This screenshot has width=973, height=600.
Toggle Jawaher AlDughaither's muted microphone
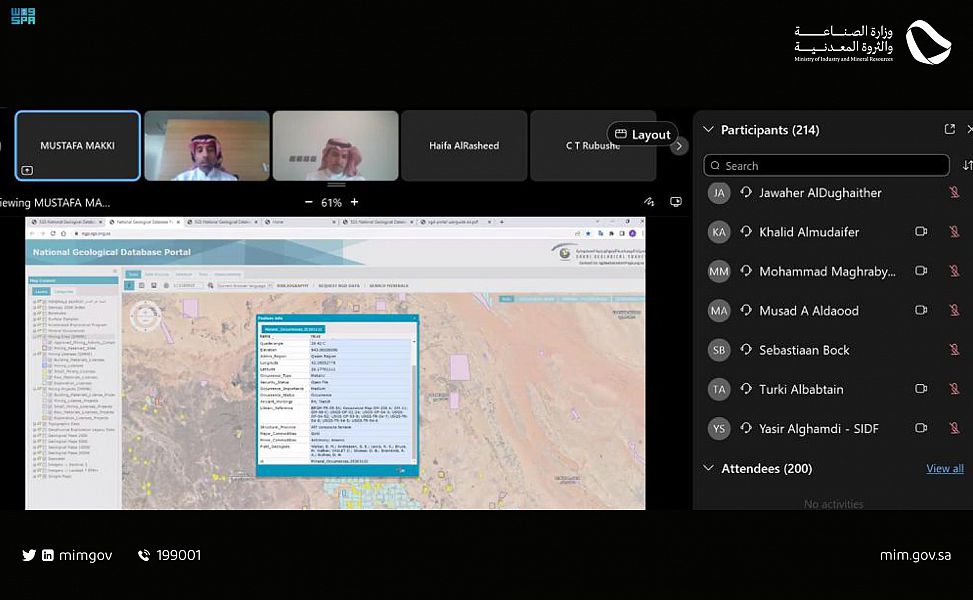[954, 193]
